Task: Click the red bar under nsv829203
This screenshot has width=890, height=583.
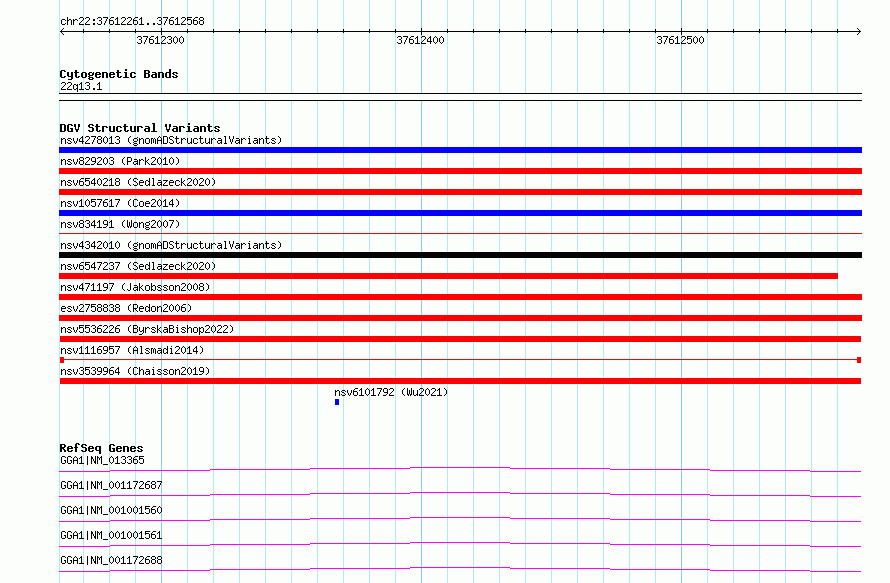Action: pos(460,171)
